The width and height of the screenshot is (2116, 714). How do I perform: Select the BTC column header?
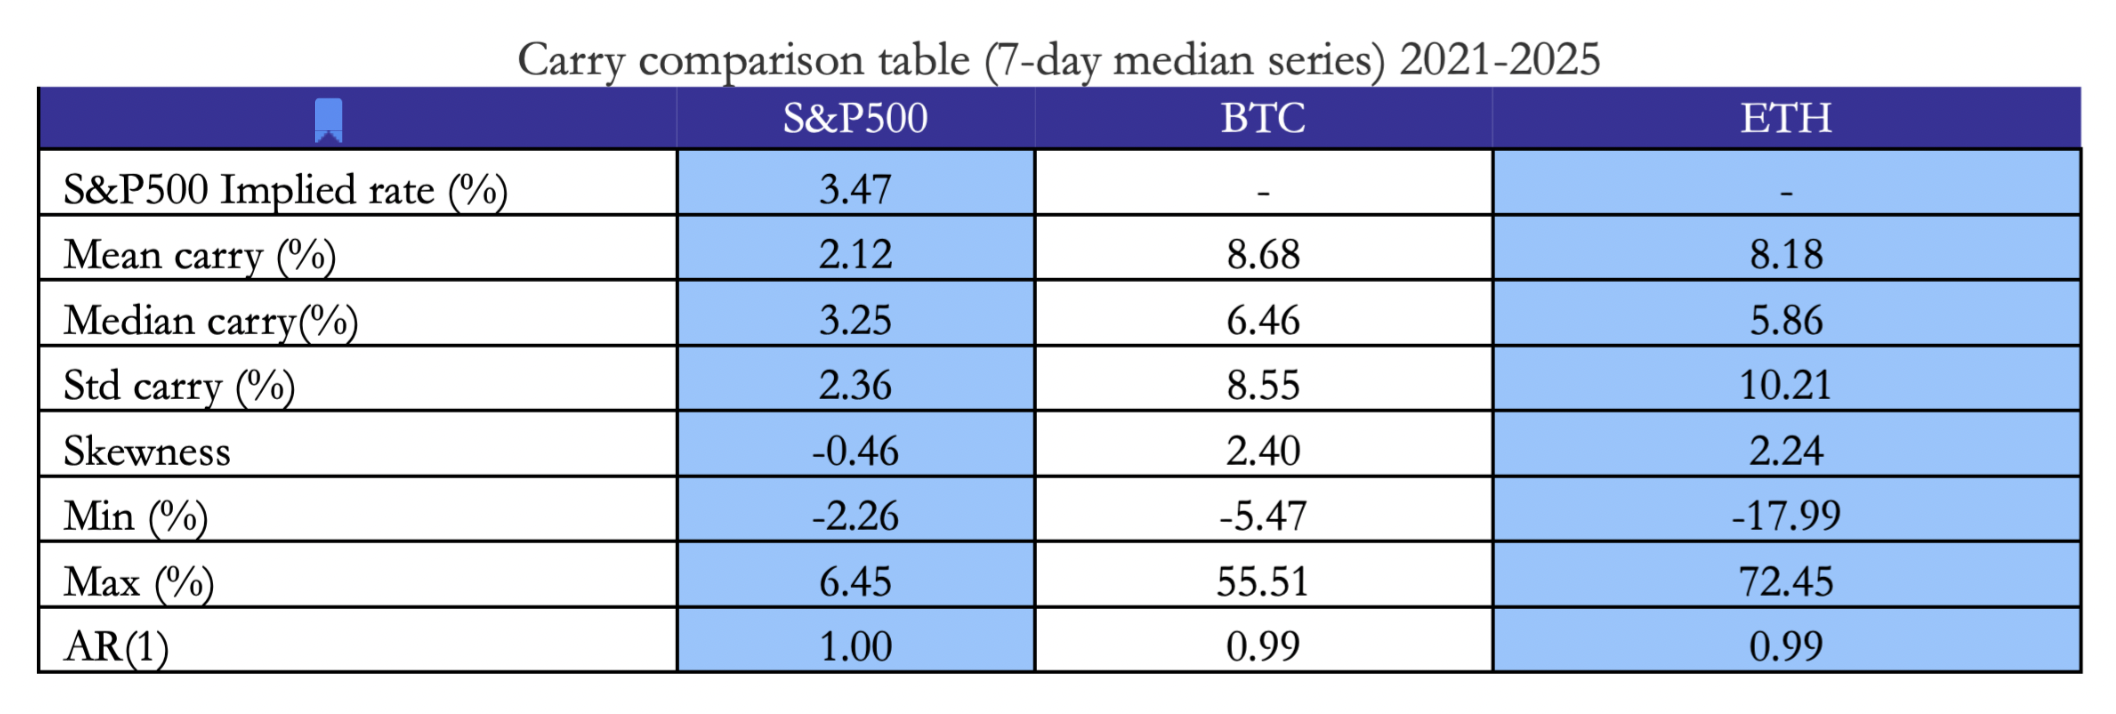(x=1263, y=119)
